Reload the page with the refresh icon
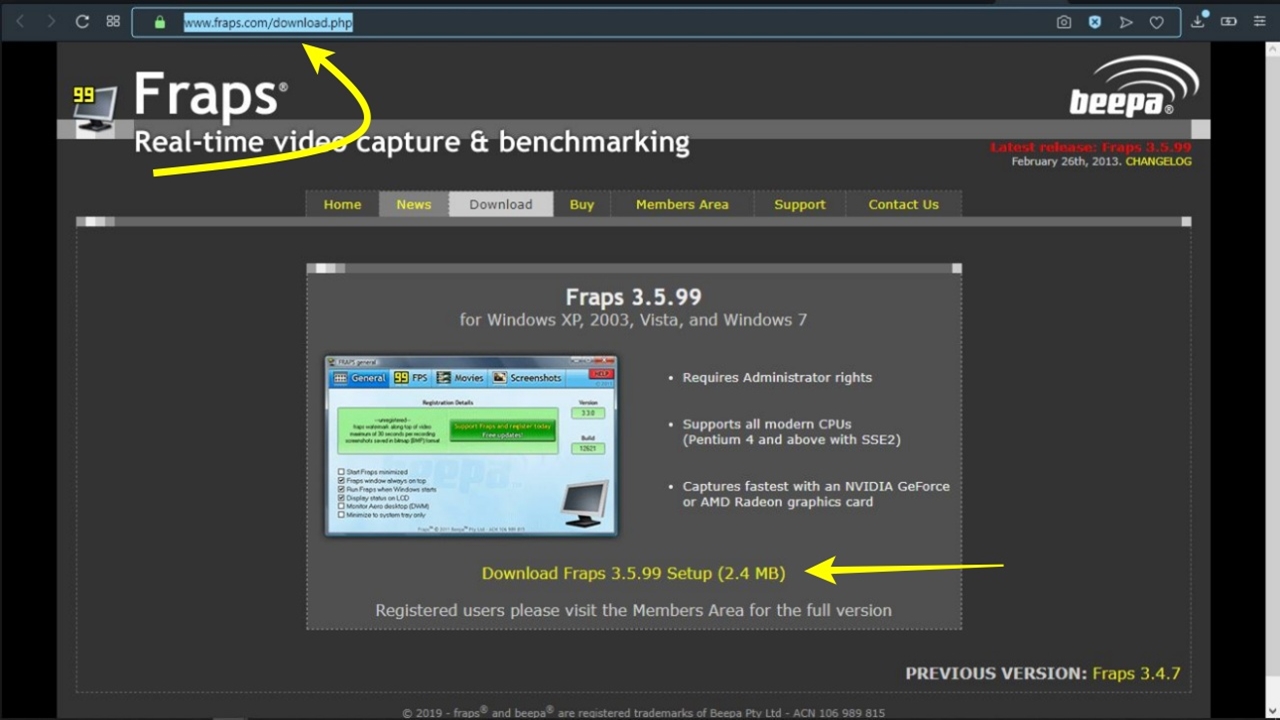Image resolution: width=1280 pixels, height=720 pixels. (82, 22)
